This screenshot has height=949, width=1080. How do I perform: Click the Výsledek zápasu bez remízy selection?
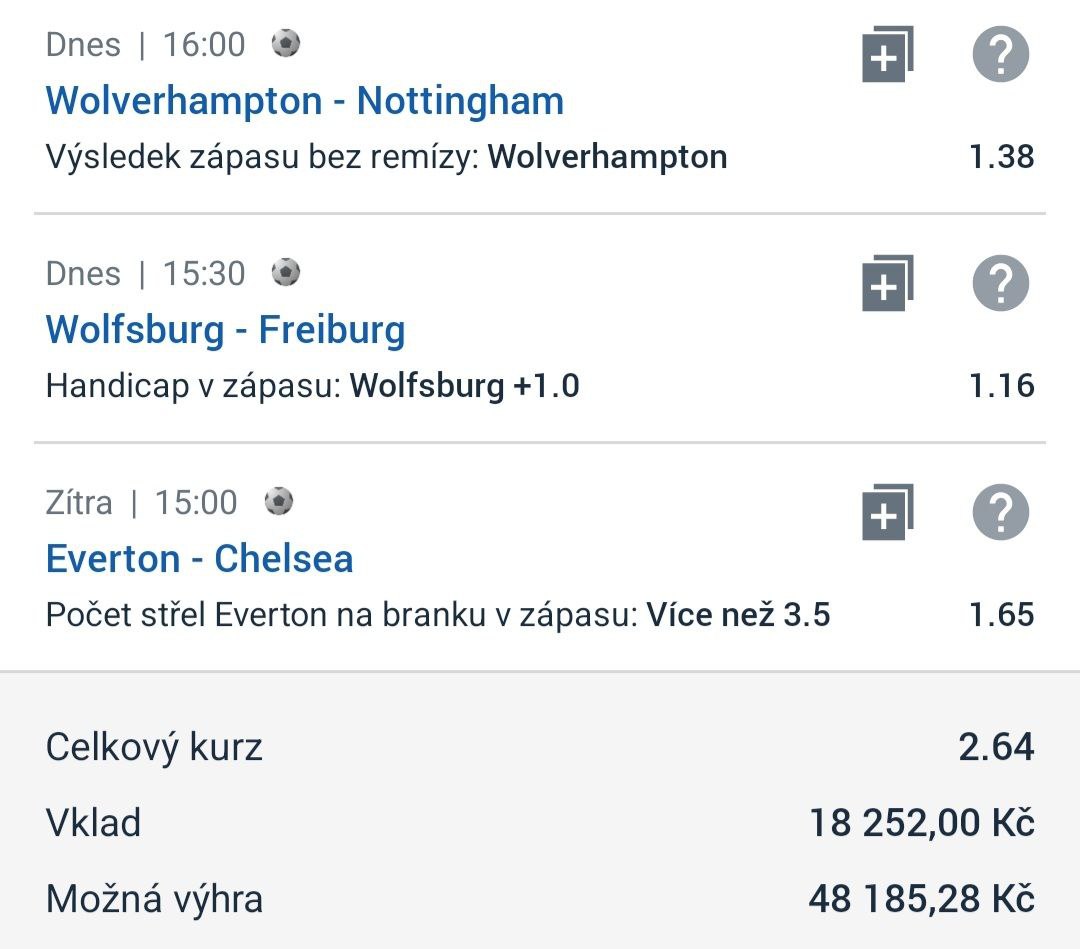coord(386,157)
